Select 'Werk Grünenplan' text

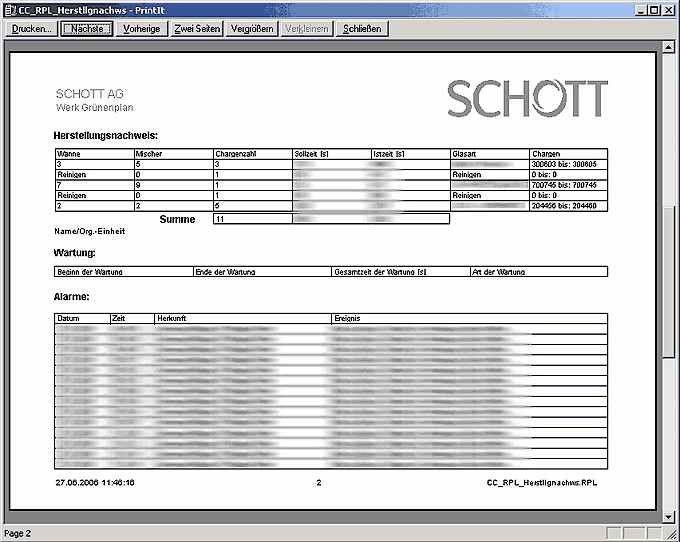95,108
